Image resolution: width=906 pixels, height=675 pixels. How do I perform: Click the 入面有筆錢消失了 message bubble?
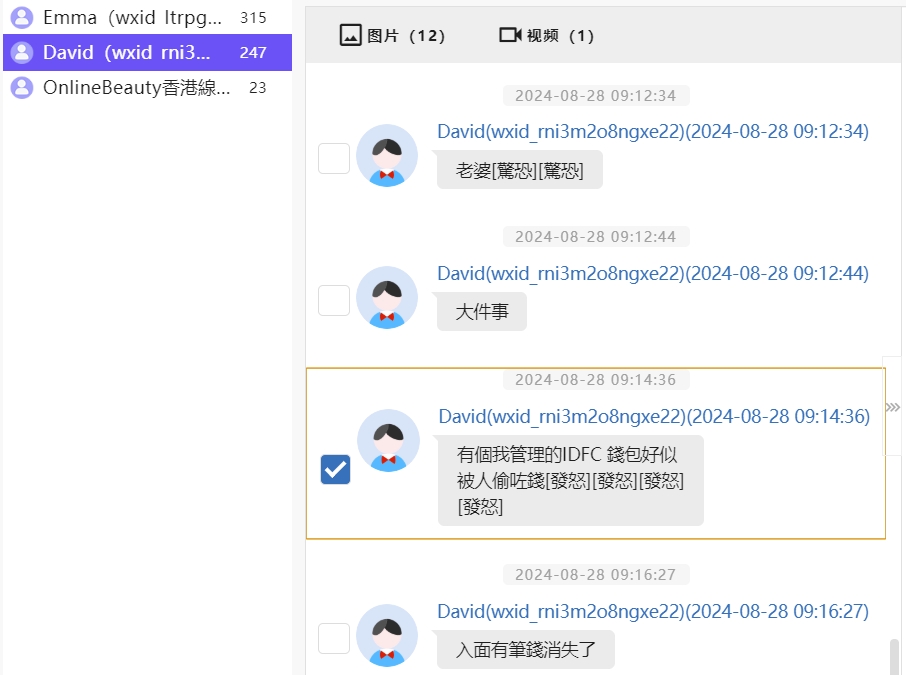coord(526,650)
